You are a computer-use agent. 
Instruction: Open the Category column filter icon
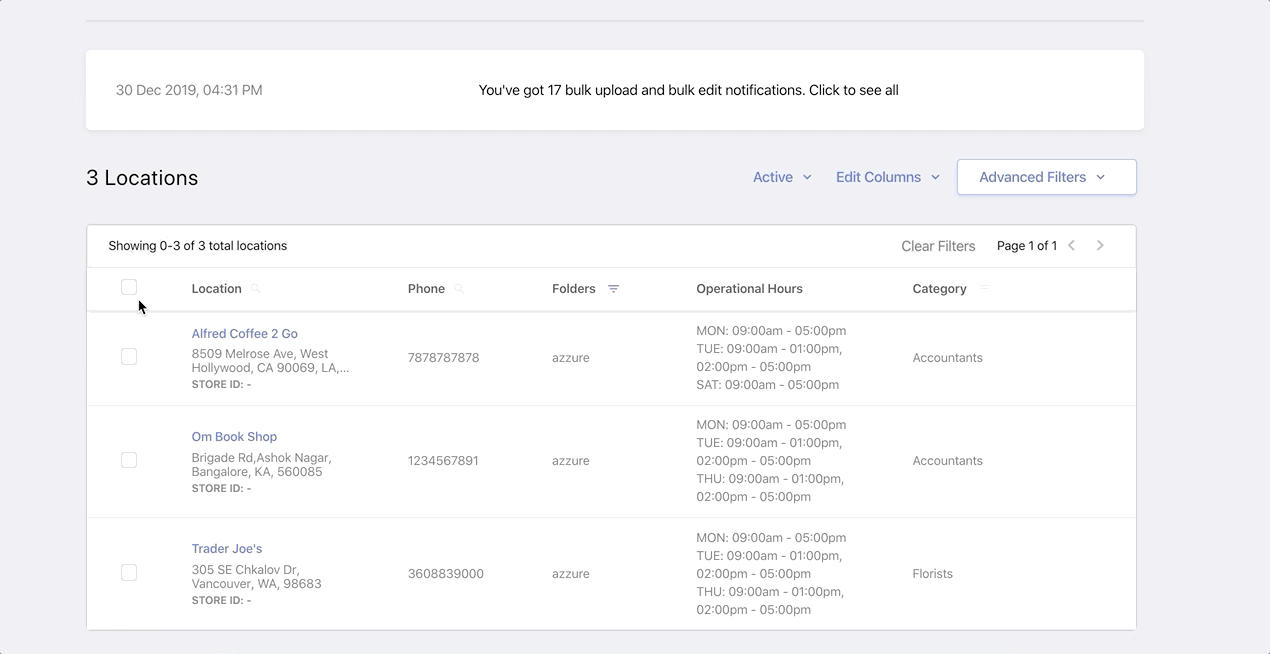(x=984, y=288)
